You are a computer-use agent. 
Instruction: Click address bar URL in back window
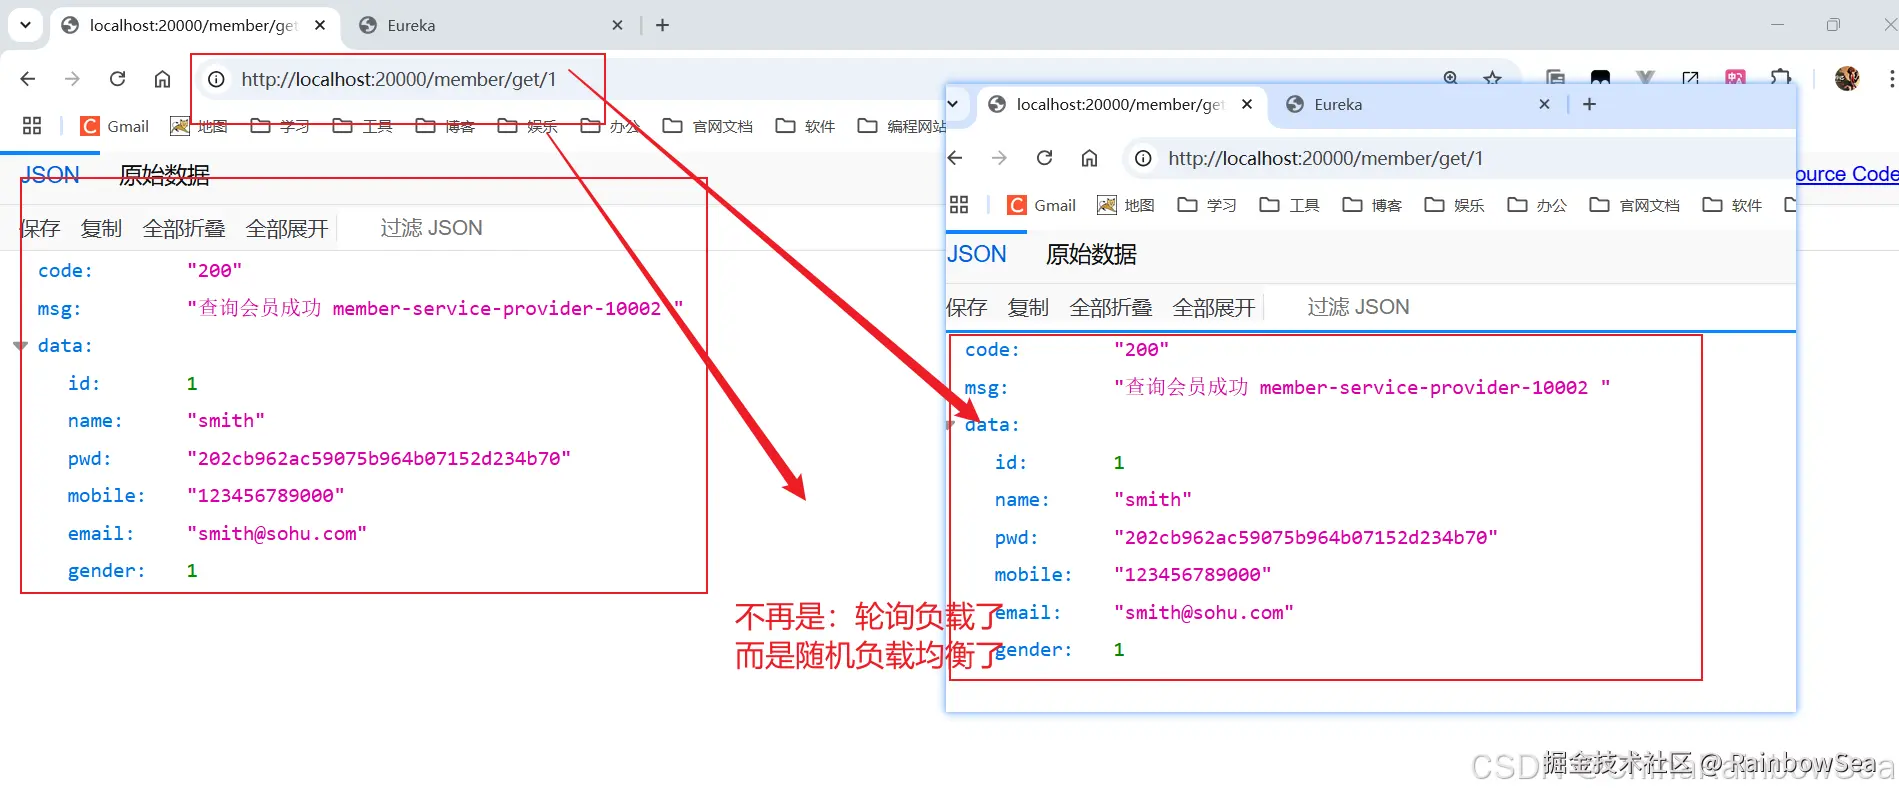(x=398, y=79)
